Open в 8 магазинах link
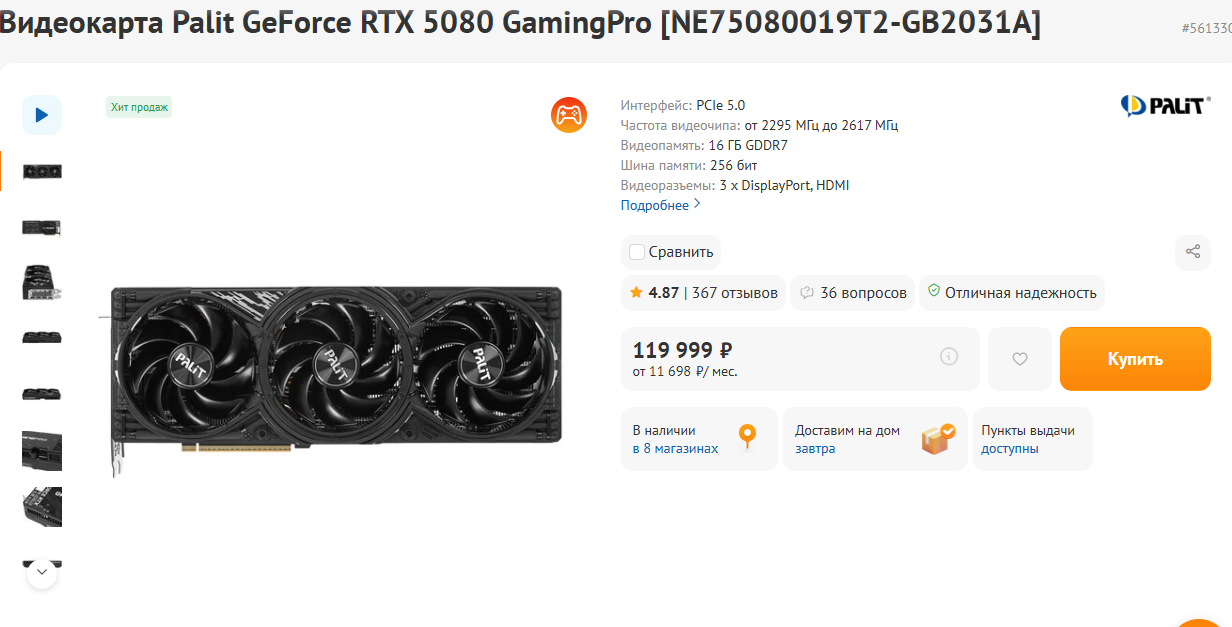The width and height of the screenshot is (1232, 627). pyautogui.click(x=675, y=449)
